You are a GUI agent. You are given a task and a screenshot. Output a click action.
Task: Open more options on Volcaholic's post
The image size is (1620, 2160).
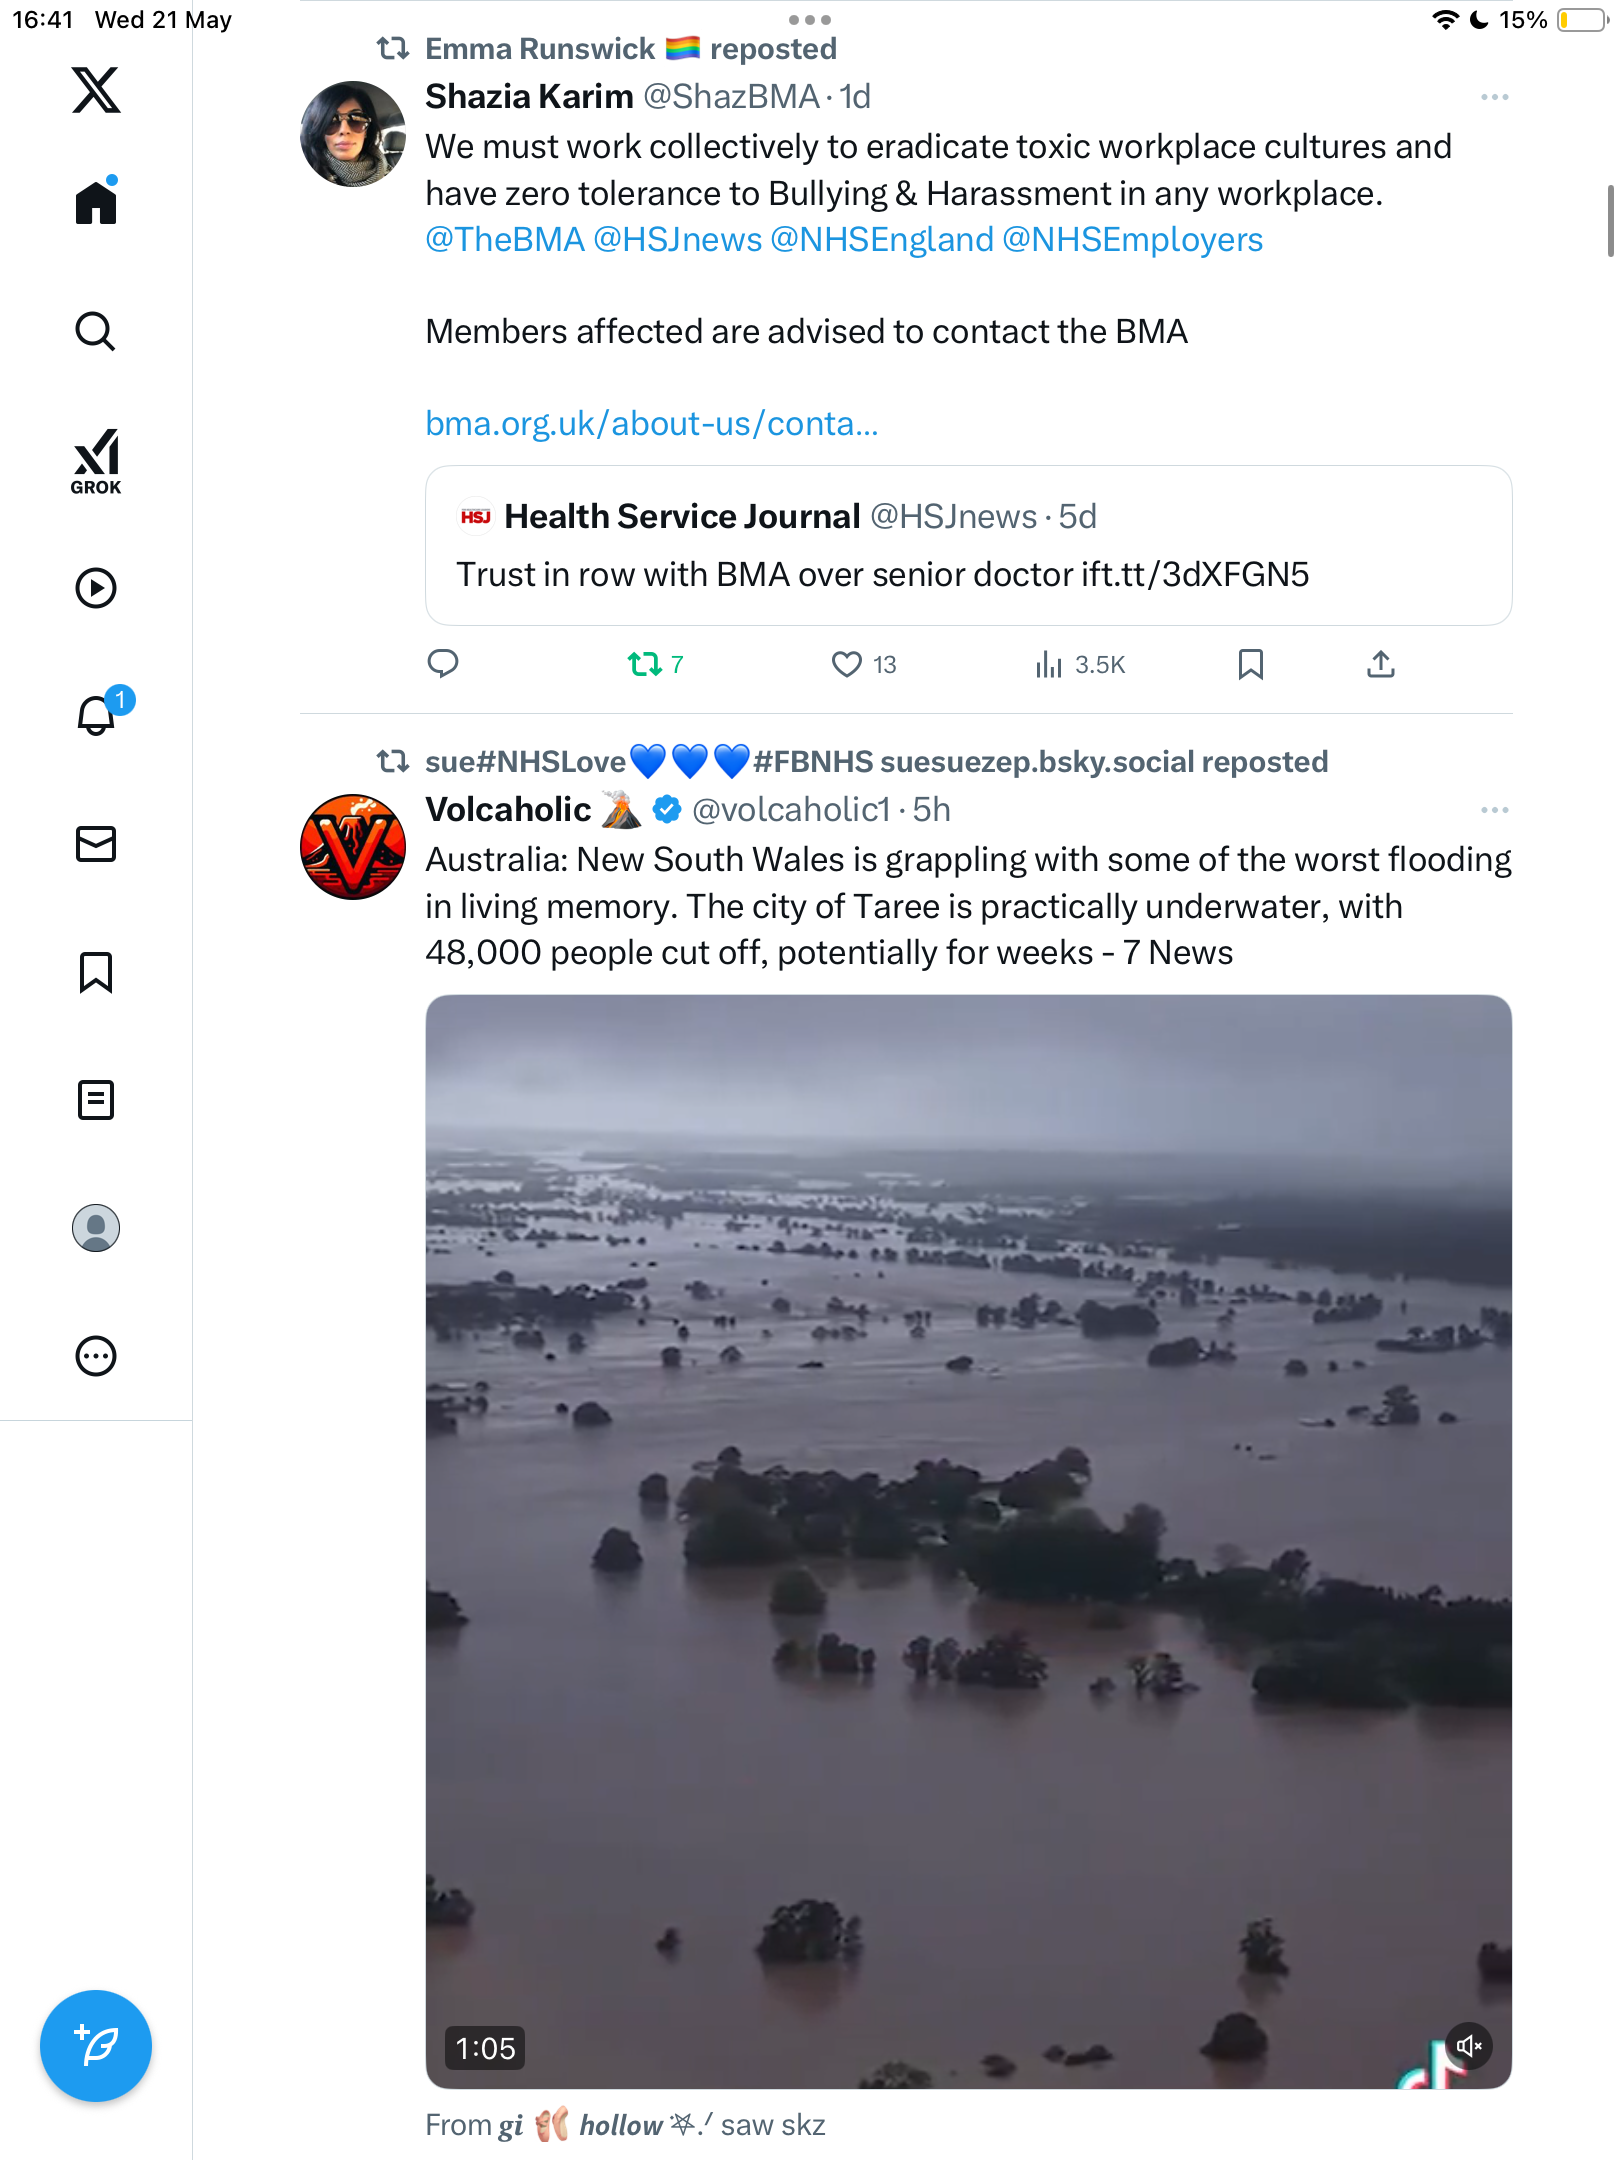point(1495,810)
